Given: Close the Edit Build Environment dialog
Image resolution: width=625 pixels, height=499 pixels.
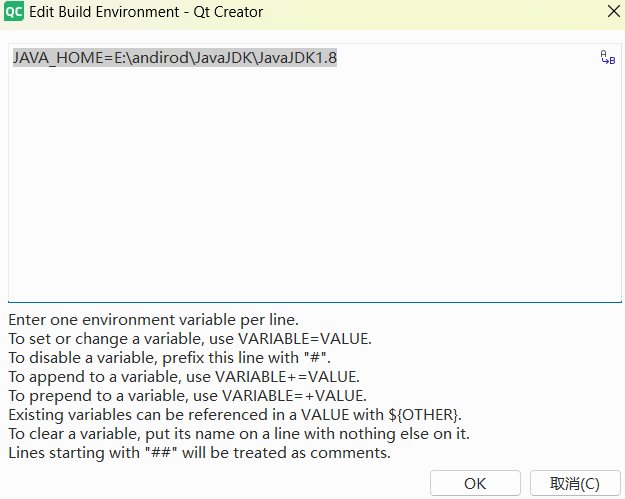Looking at the screenshot, I should coord(614,11).
